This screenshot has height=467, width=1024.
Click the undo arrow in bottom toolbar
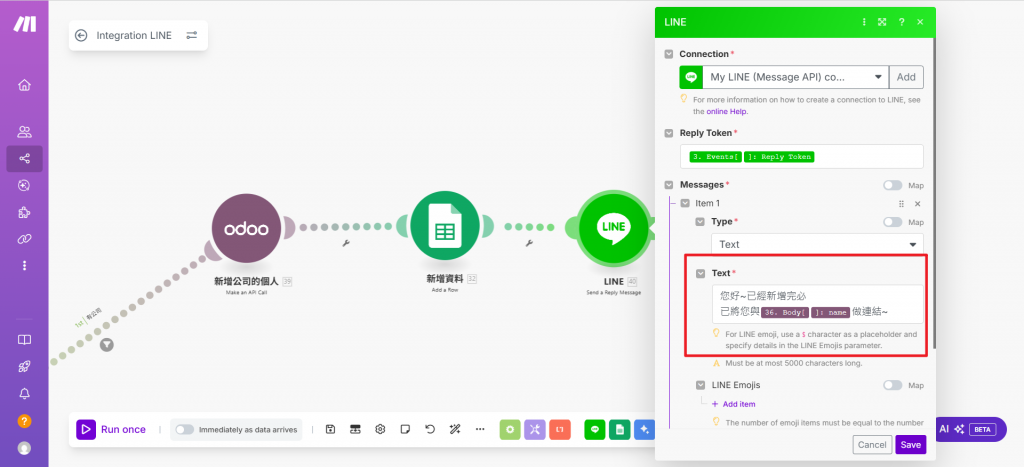[x=430, y=429]
